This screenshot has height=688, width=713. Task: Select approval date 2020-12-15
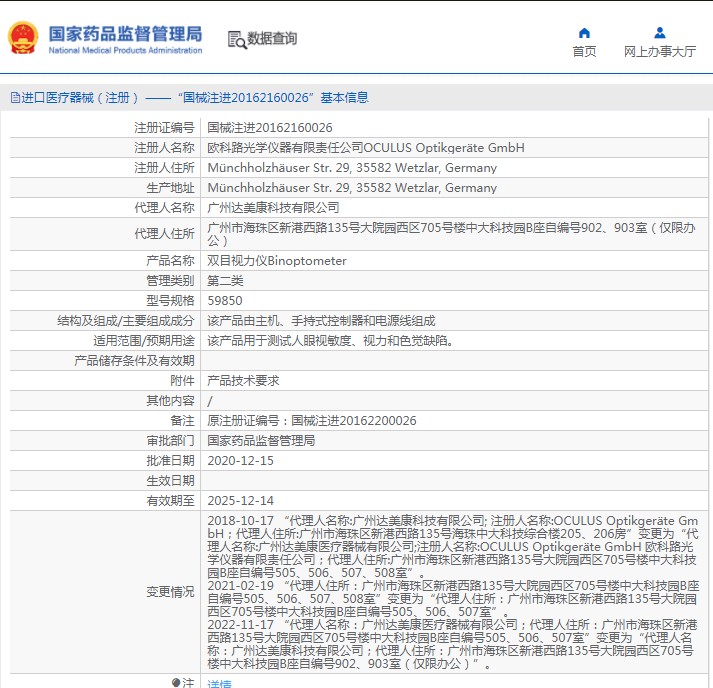point(241,461)
